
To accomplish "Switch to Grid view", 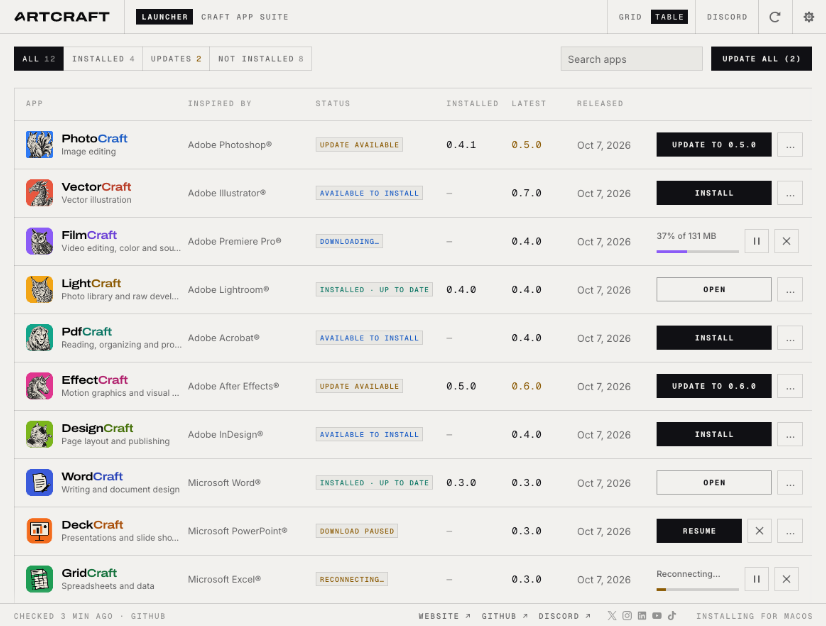I will tap(630, 17).
